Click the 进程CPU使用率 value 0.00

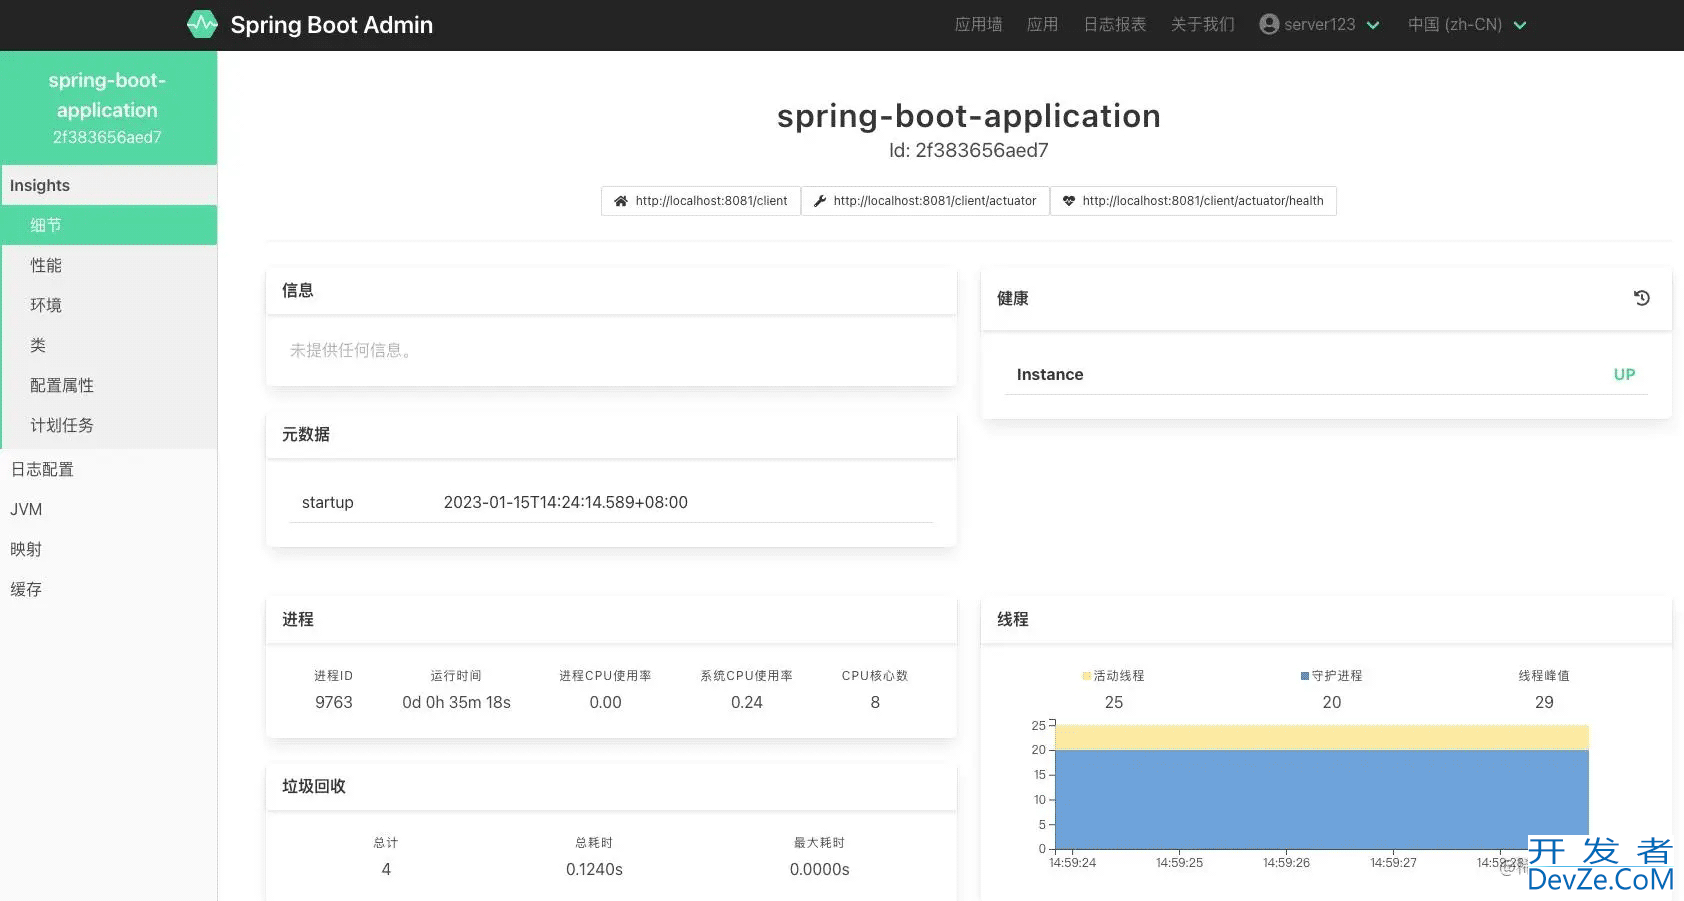pyautogui.click(x=605, y=702)
